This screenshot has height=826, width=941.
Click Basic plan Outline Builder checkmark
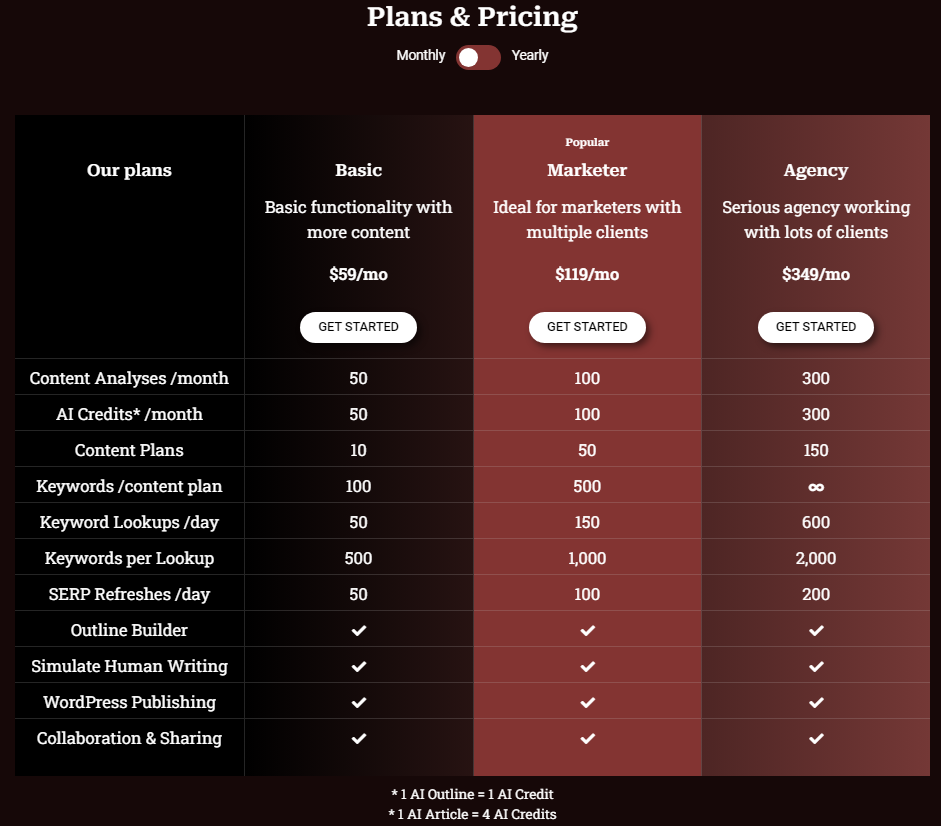pos(359,630)
